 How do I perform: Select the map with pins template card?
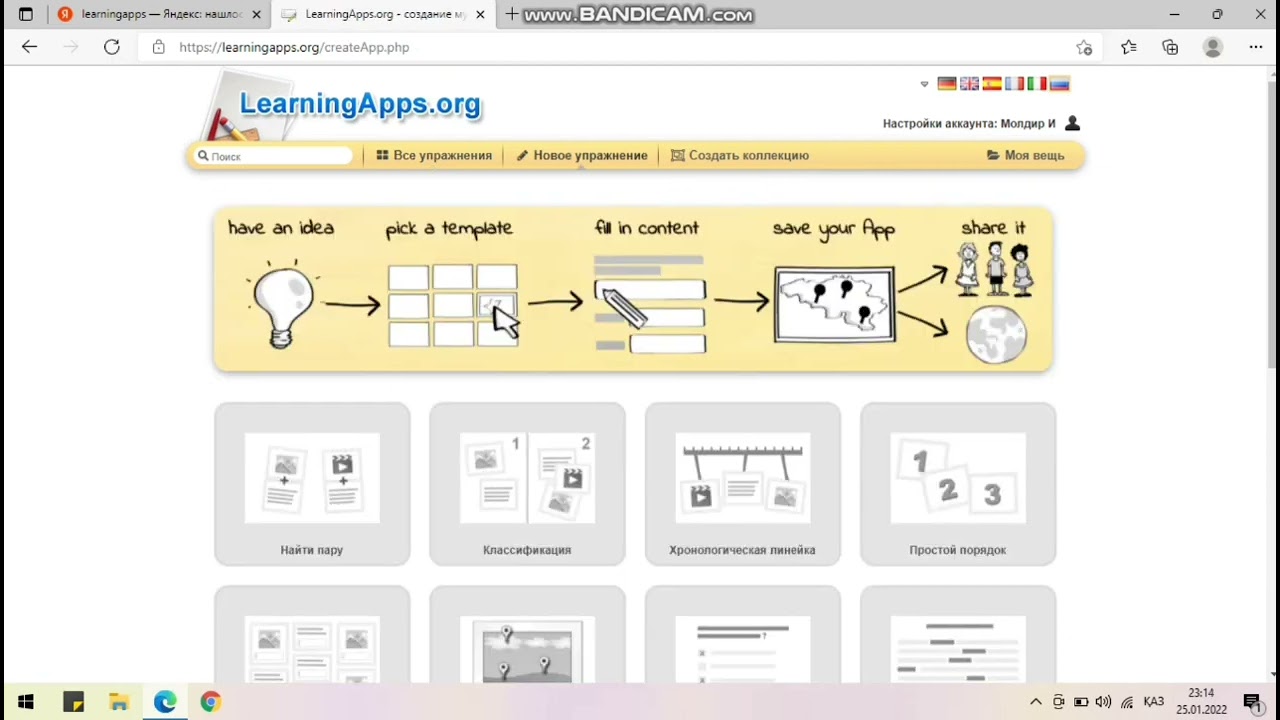pyautogui.click(x=527, y=636)
